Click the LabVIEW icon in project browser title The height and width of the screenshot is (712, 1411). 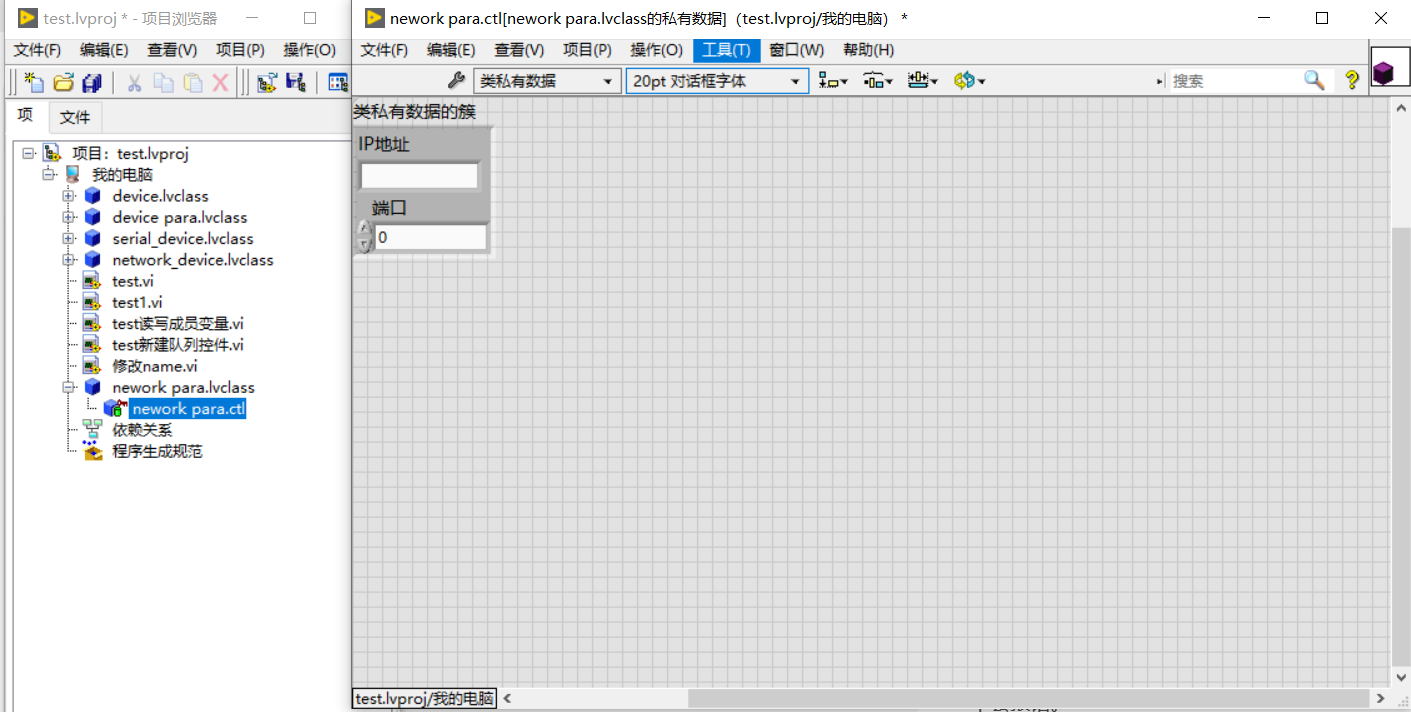tap(27, 18)
